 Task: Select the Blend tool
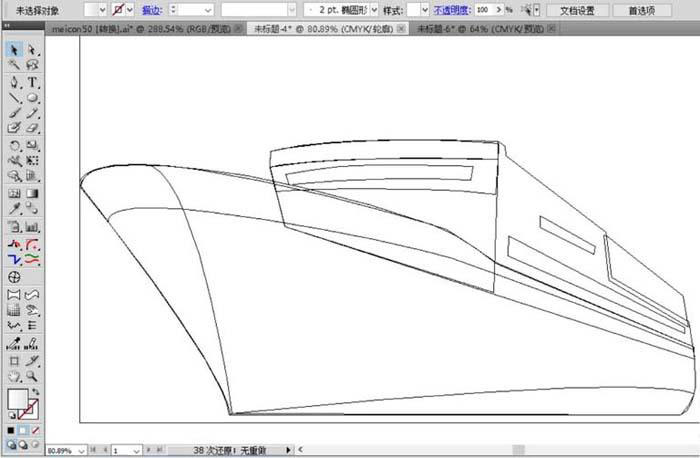[x=32, y=208]
